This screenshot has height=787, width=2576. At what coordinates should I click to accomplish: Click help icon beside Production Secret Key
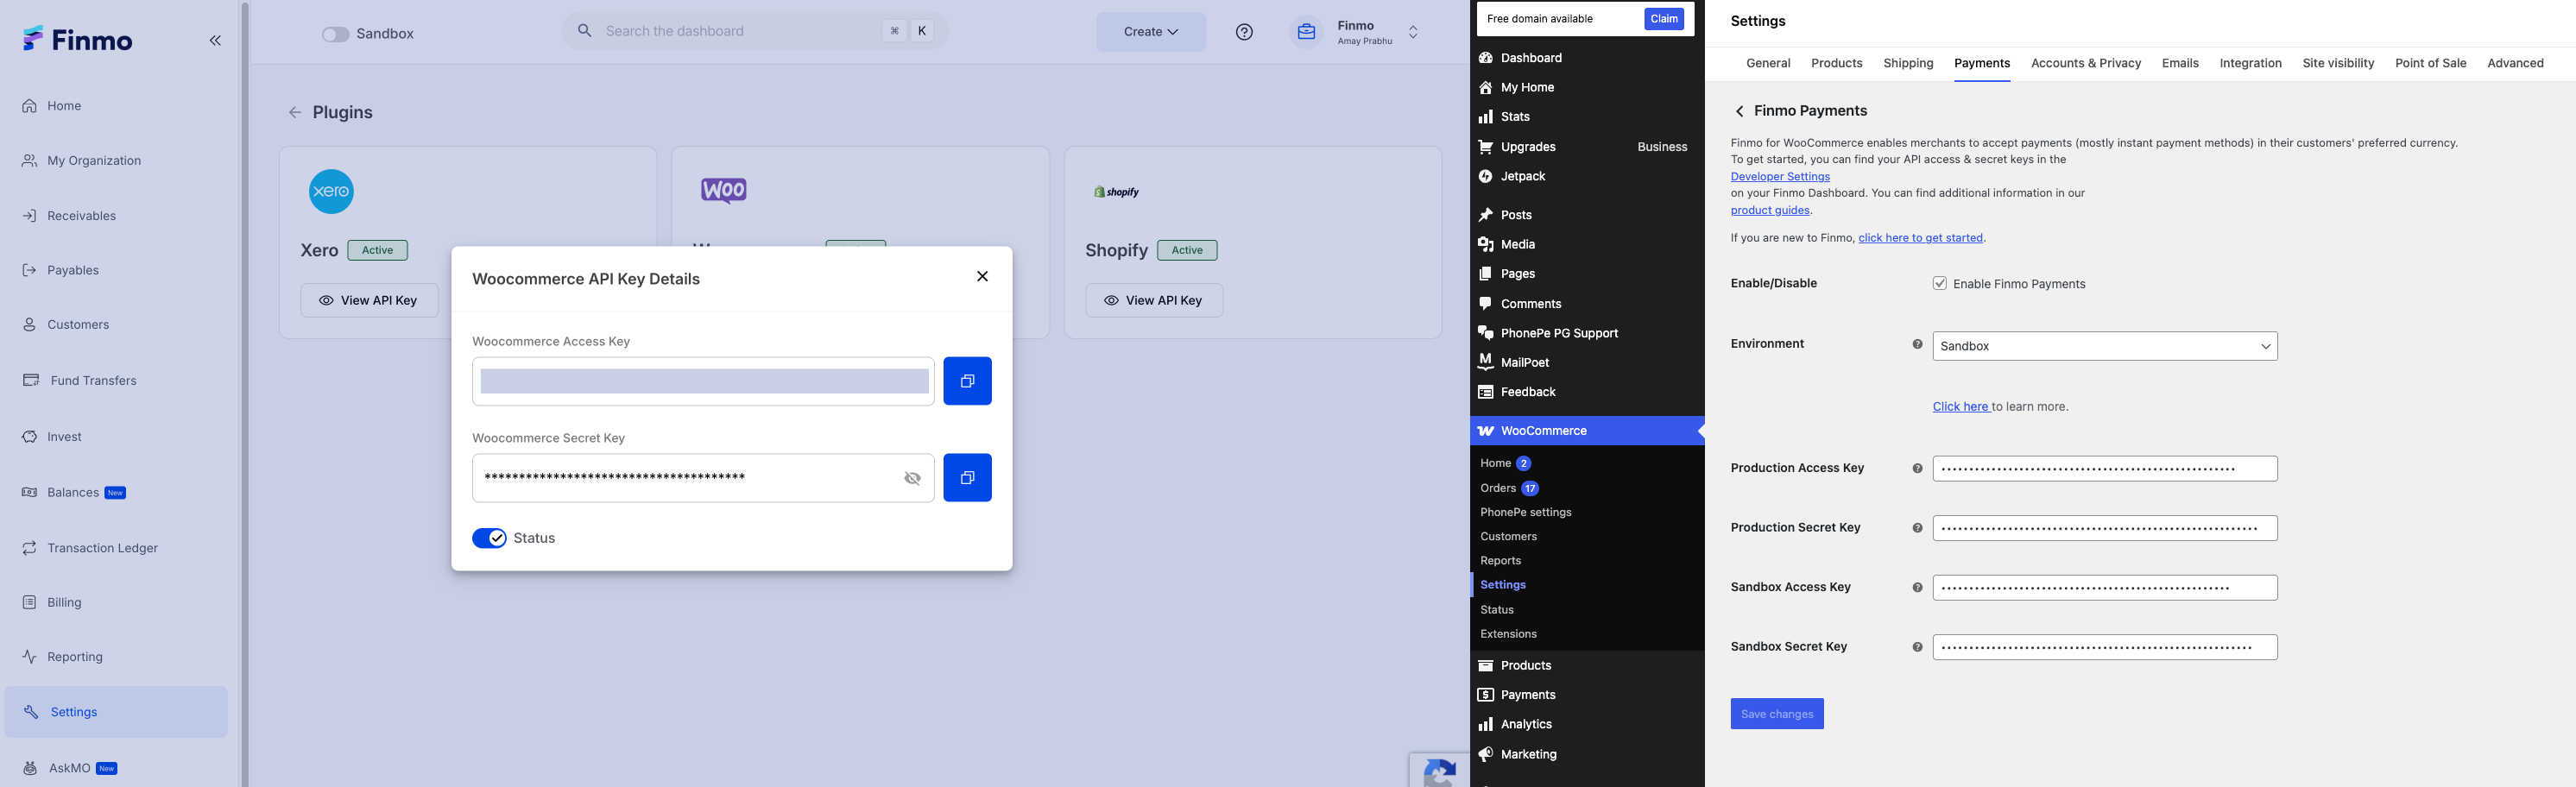click(1917, 528)
